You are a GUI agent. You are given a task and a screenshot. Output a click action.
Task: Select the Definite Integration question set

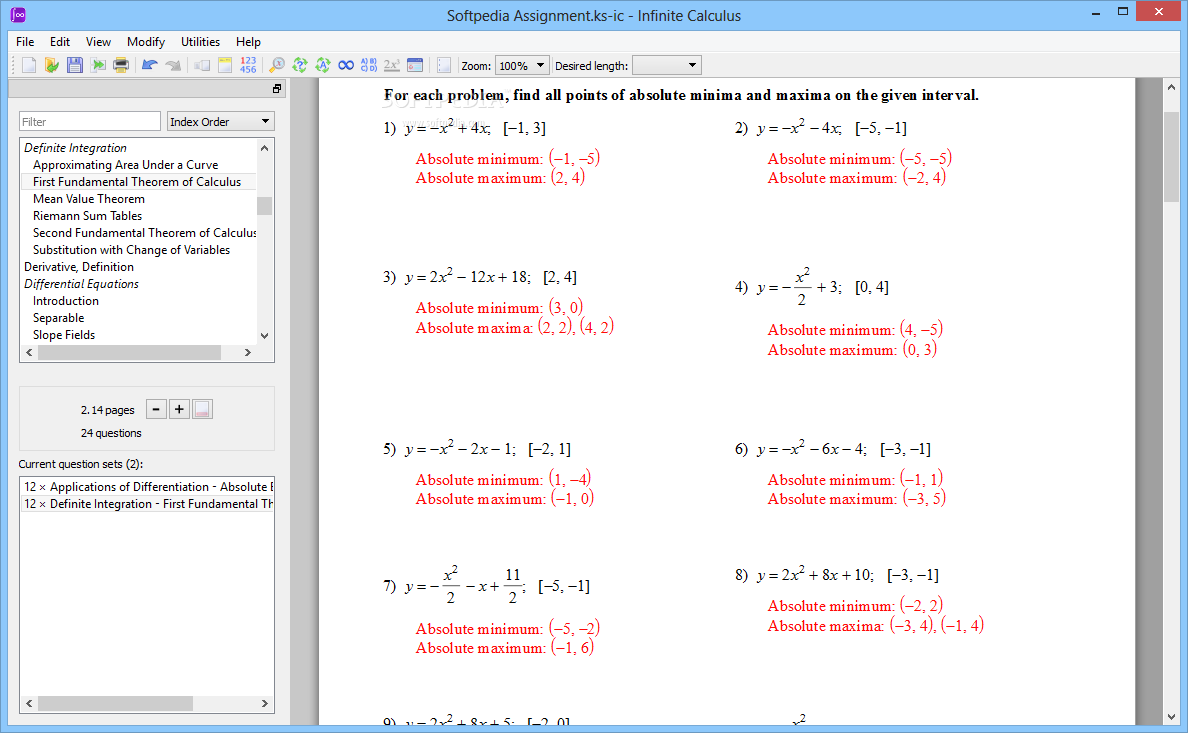(147, 504)
